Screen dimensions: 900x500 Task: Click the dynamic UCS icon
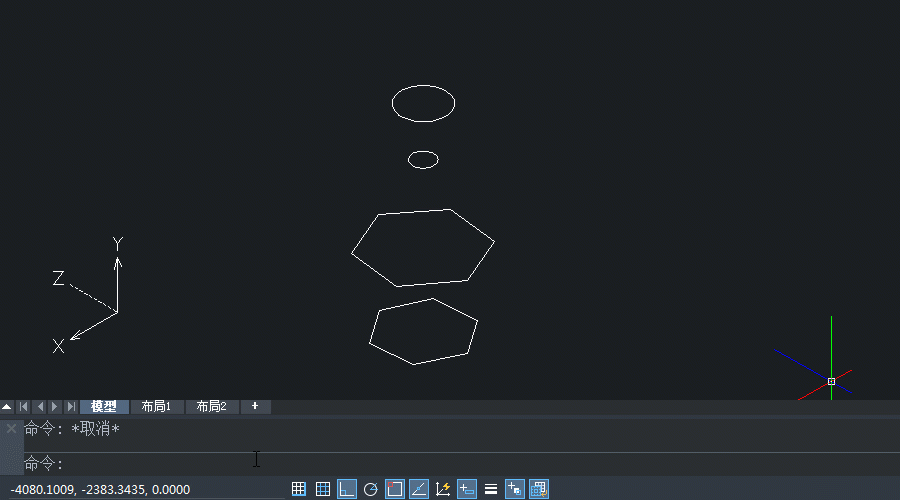click(443, 489)
